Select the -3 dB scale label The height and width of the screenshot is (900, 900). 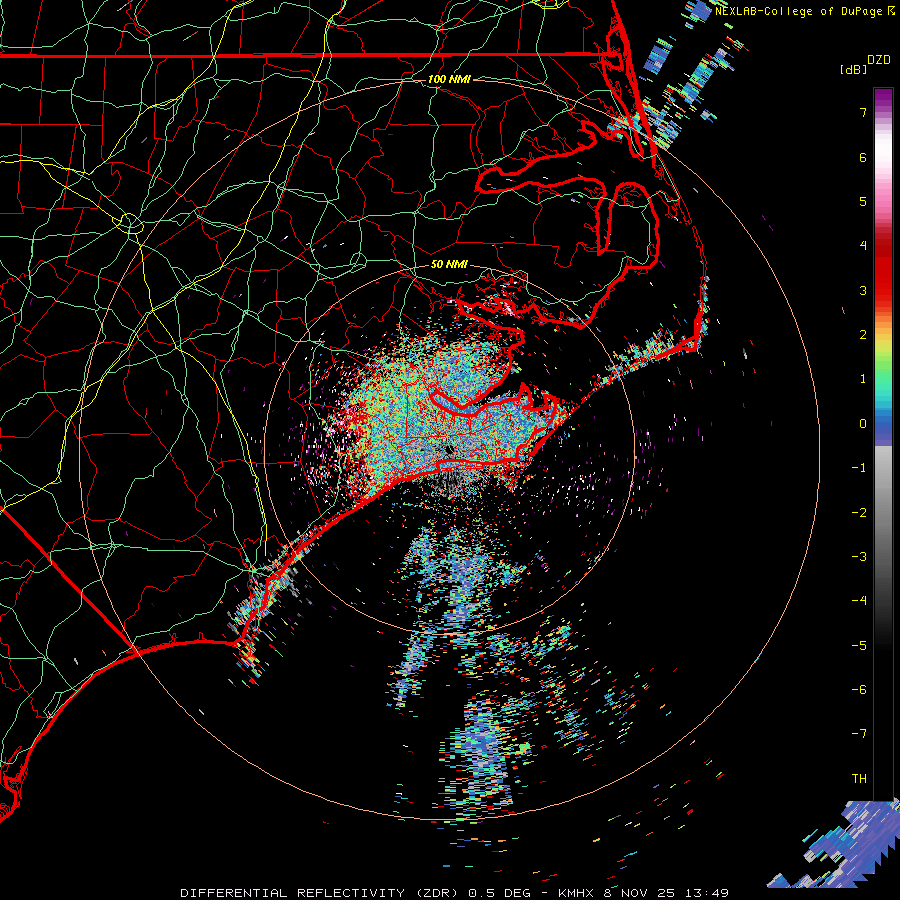859,557
